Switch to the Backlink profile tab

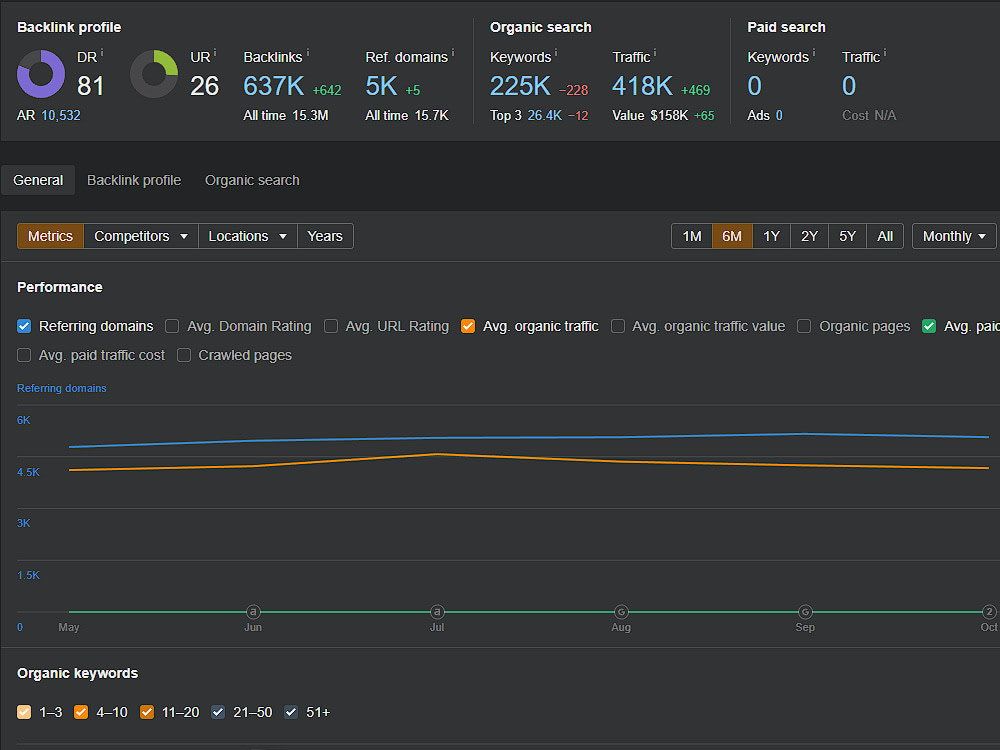tap(134, 180)
